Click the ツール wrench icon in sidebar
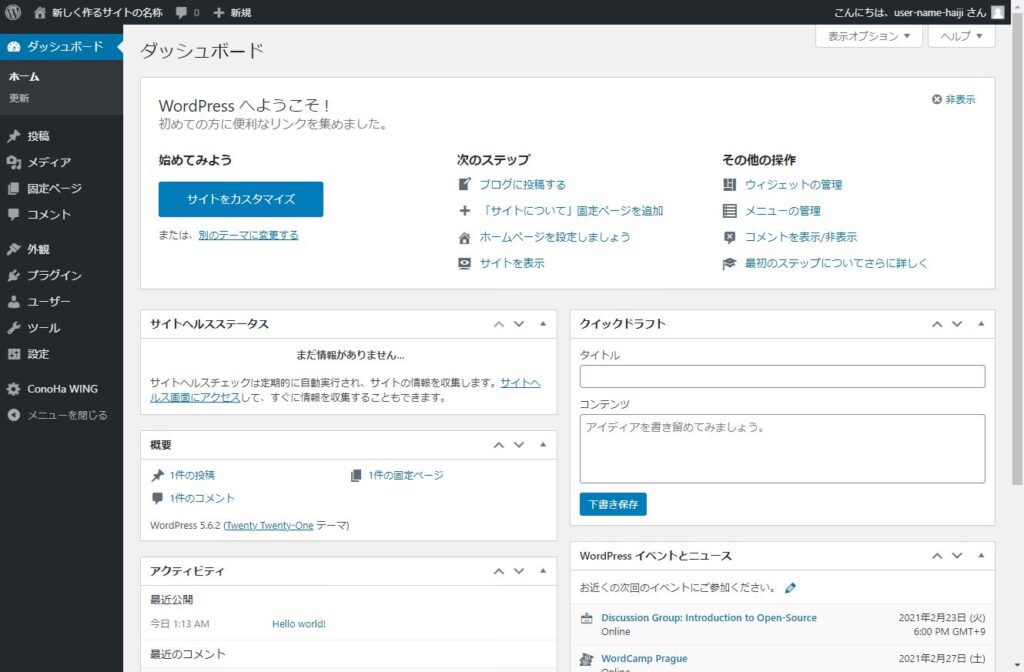 14,328
